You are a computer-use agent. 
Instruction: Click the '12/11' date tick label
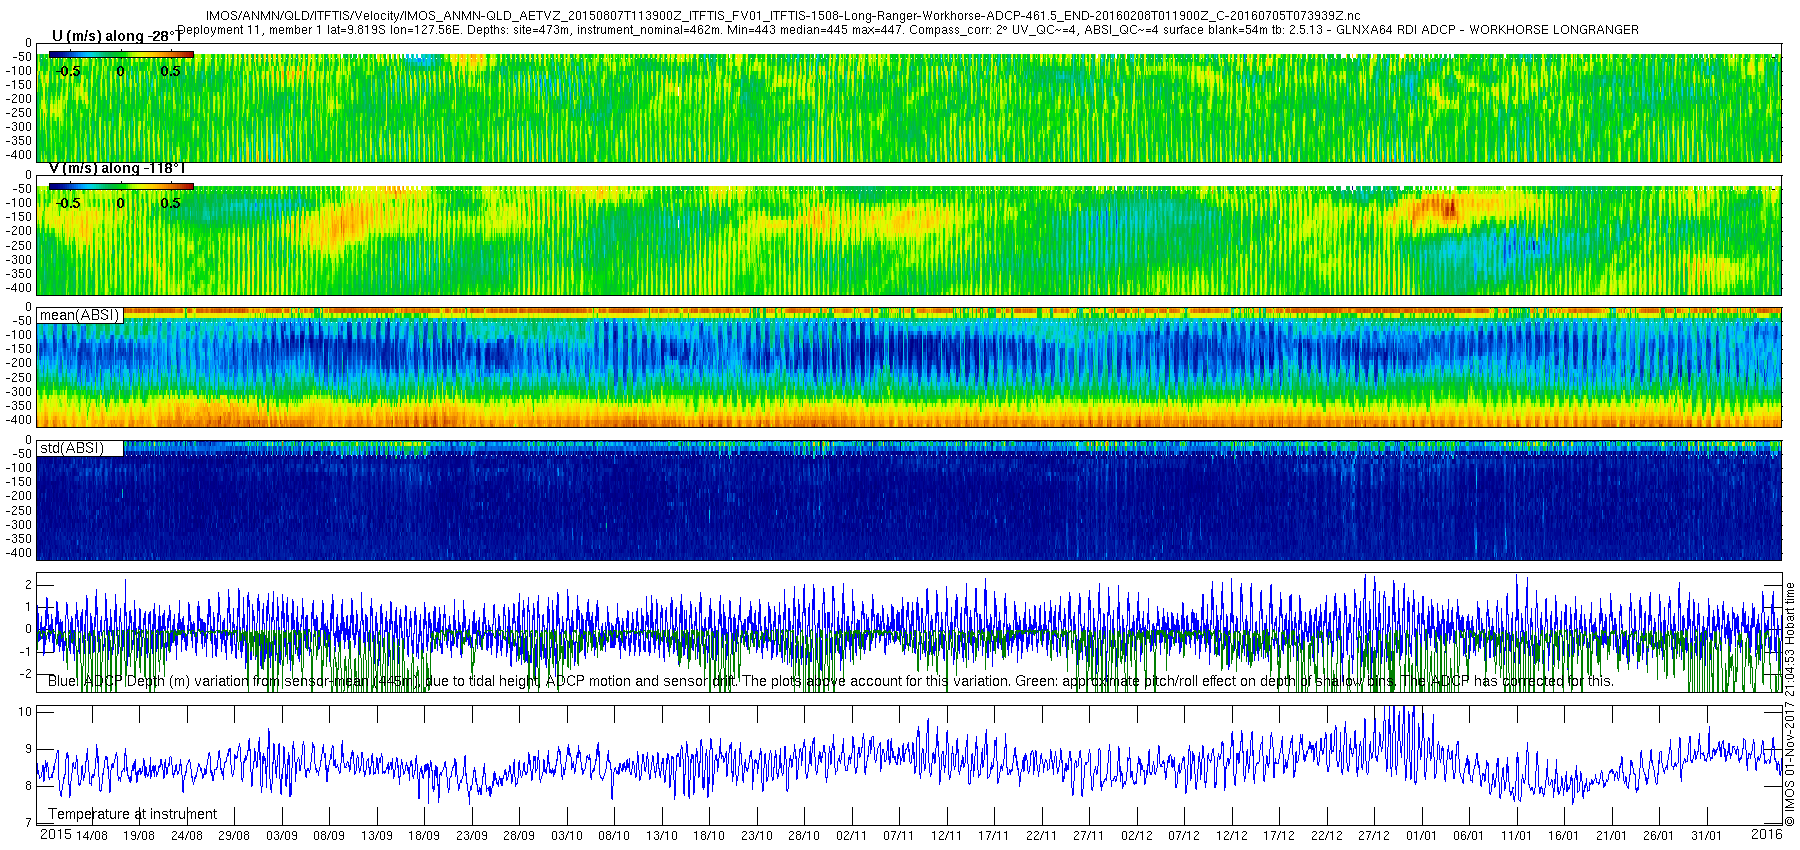[947, 836]
